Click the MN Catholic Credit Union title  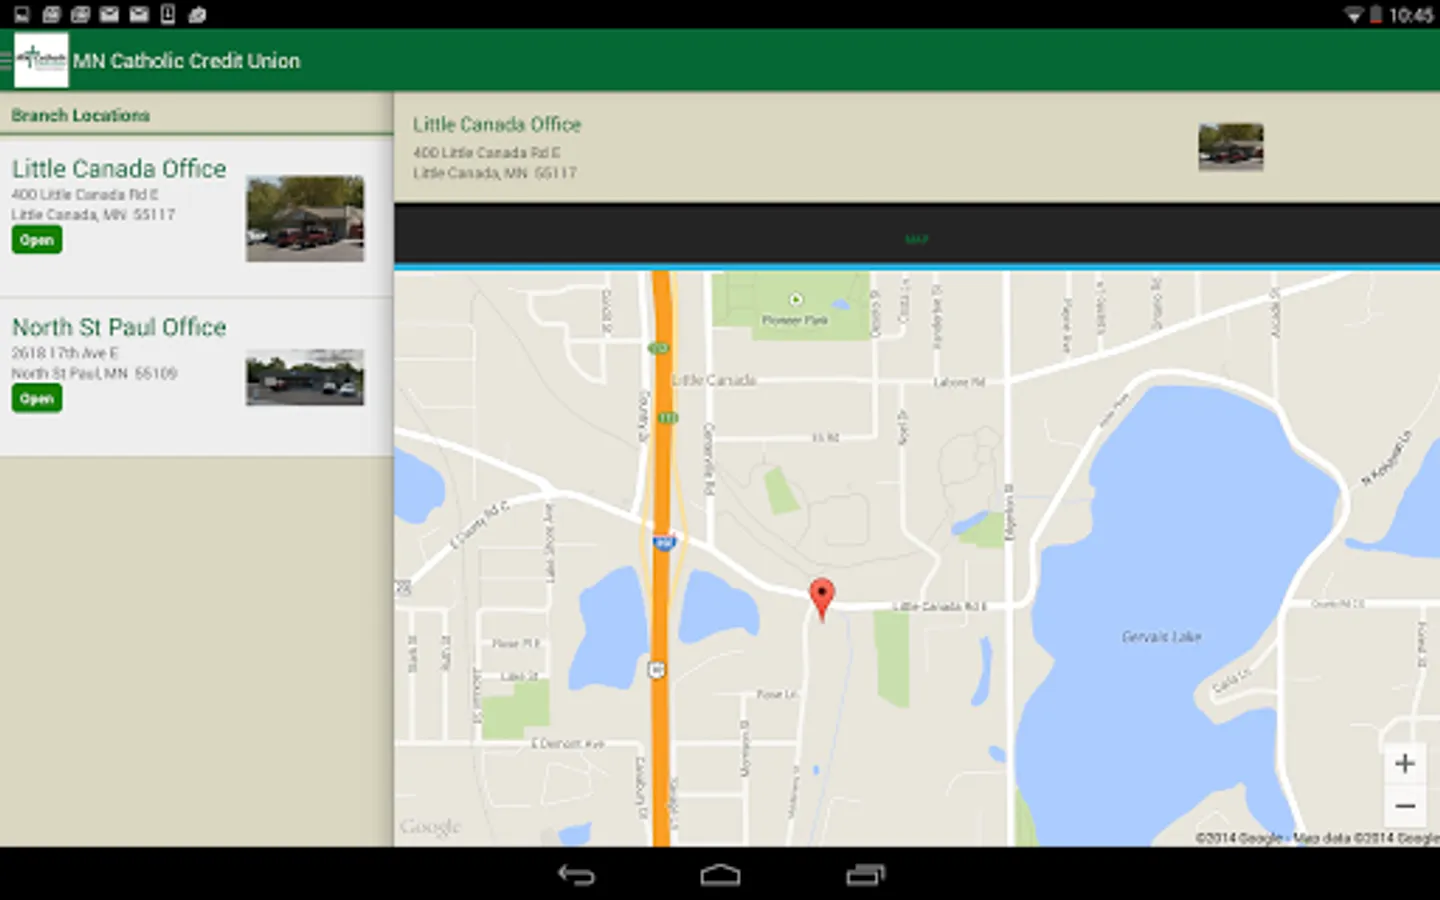(186, 61)
